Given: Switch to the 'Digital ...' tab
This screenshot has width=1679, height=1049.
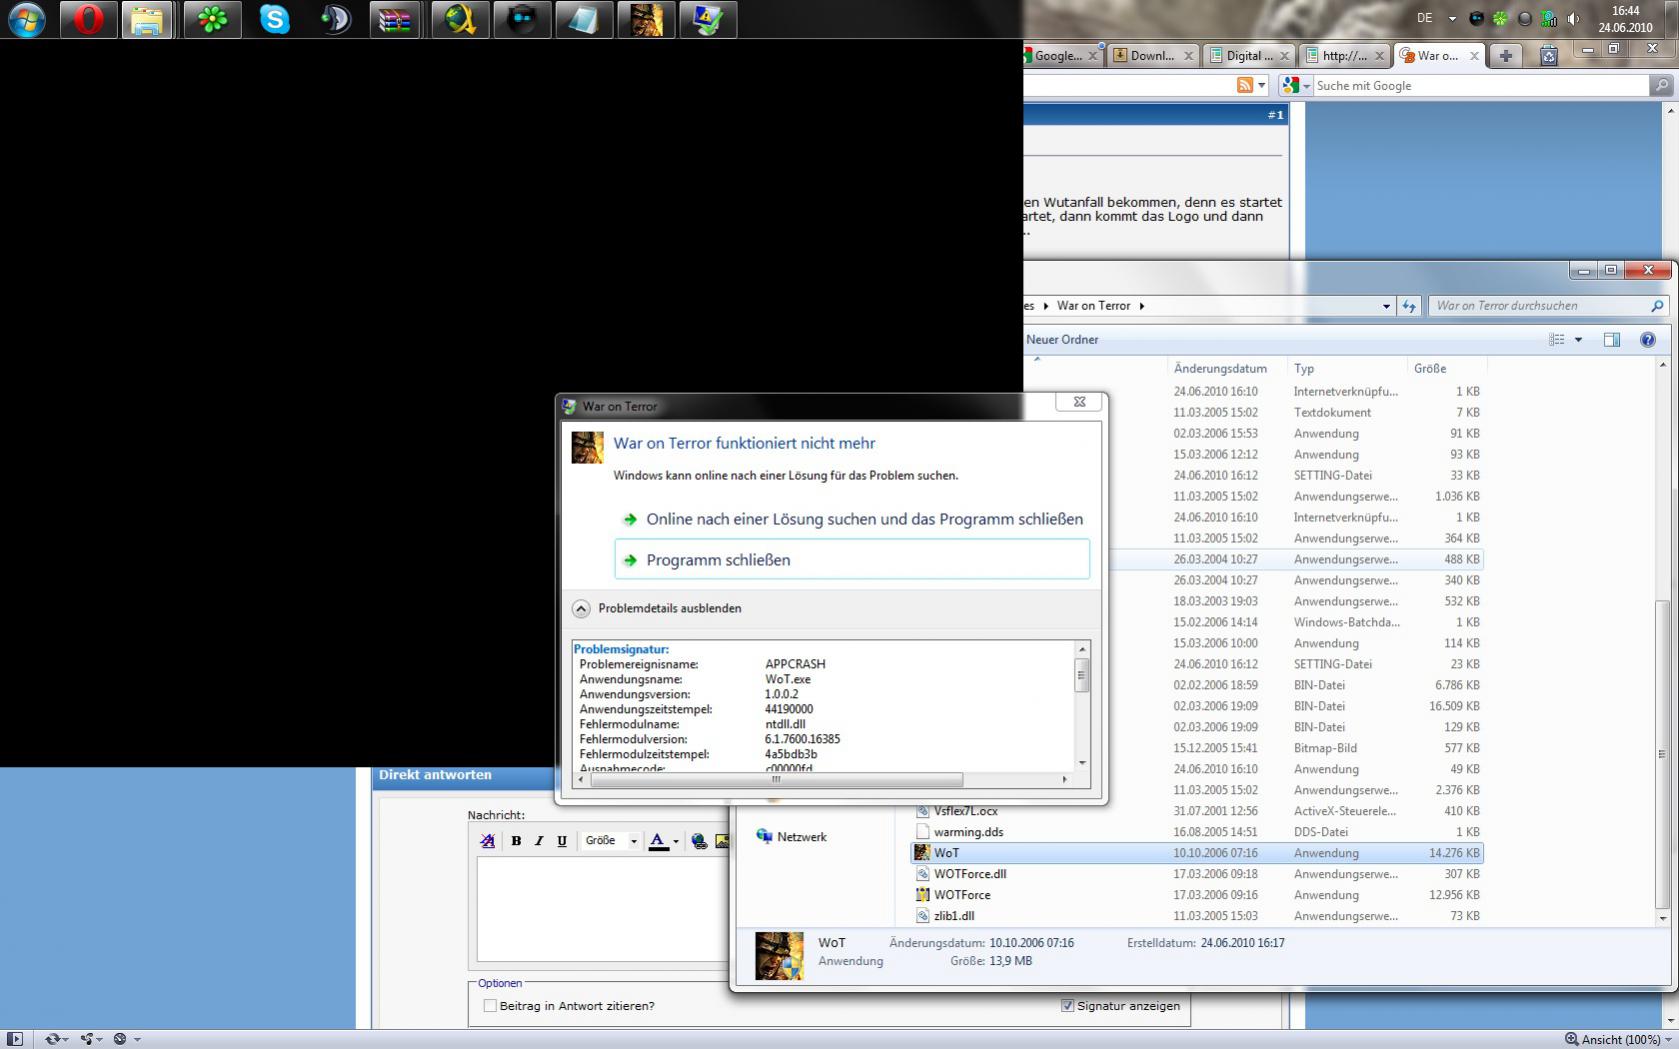Looking at the screenshot, I should point(1248,56).
